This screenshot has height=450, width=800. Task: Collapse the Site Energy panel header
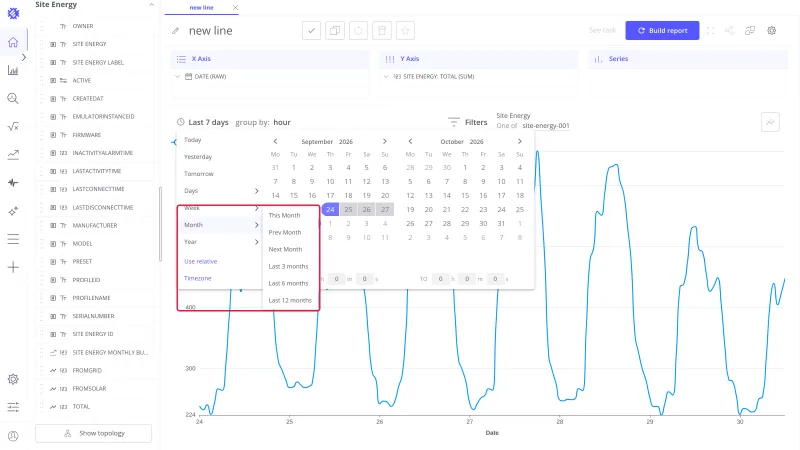point(152,5)
